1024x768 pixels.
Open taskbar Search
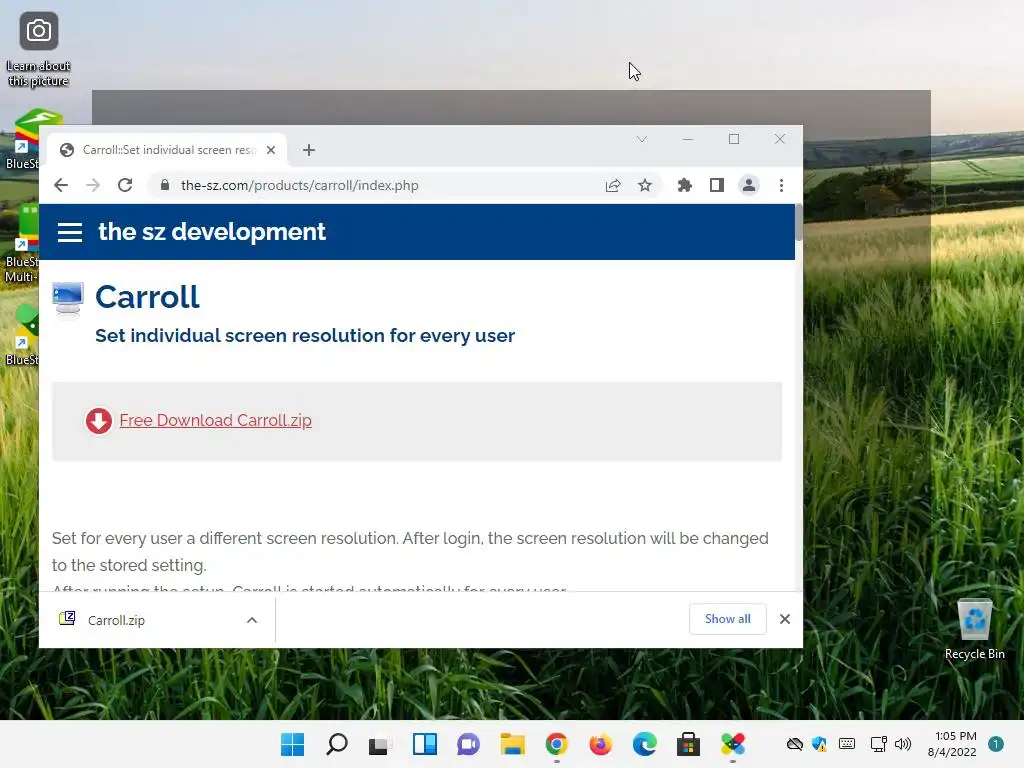[x=337, y=744]
